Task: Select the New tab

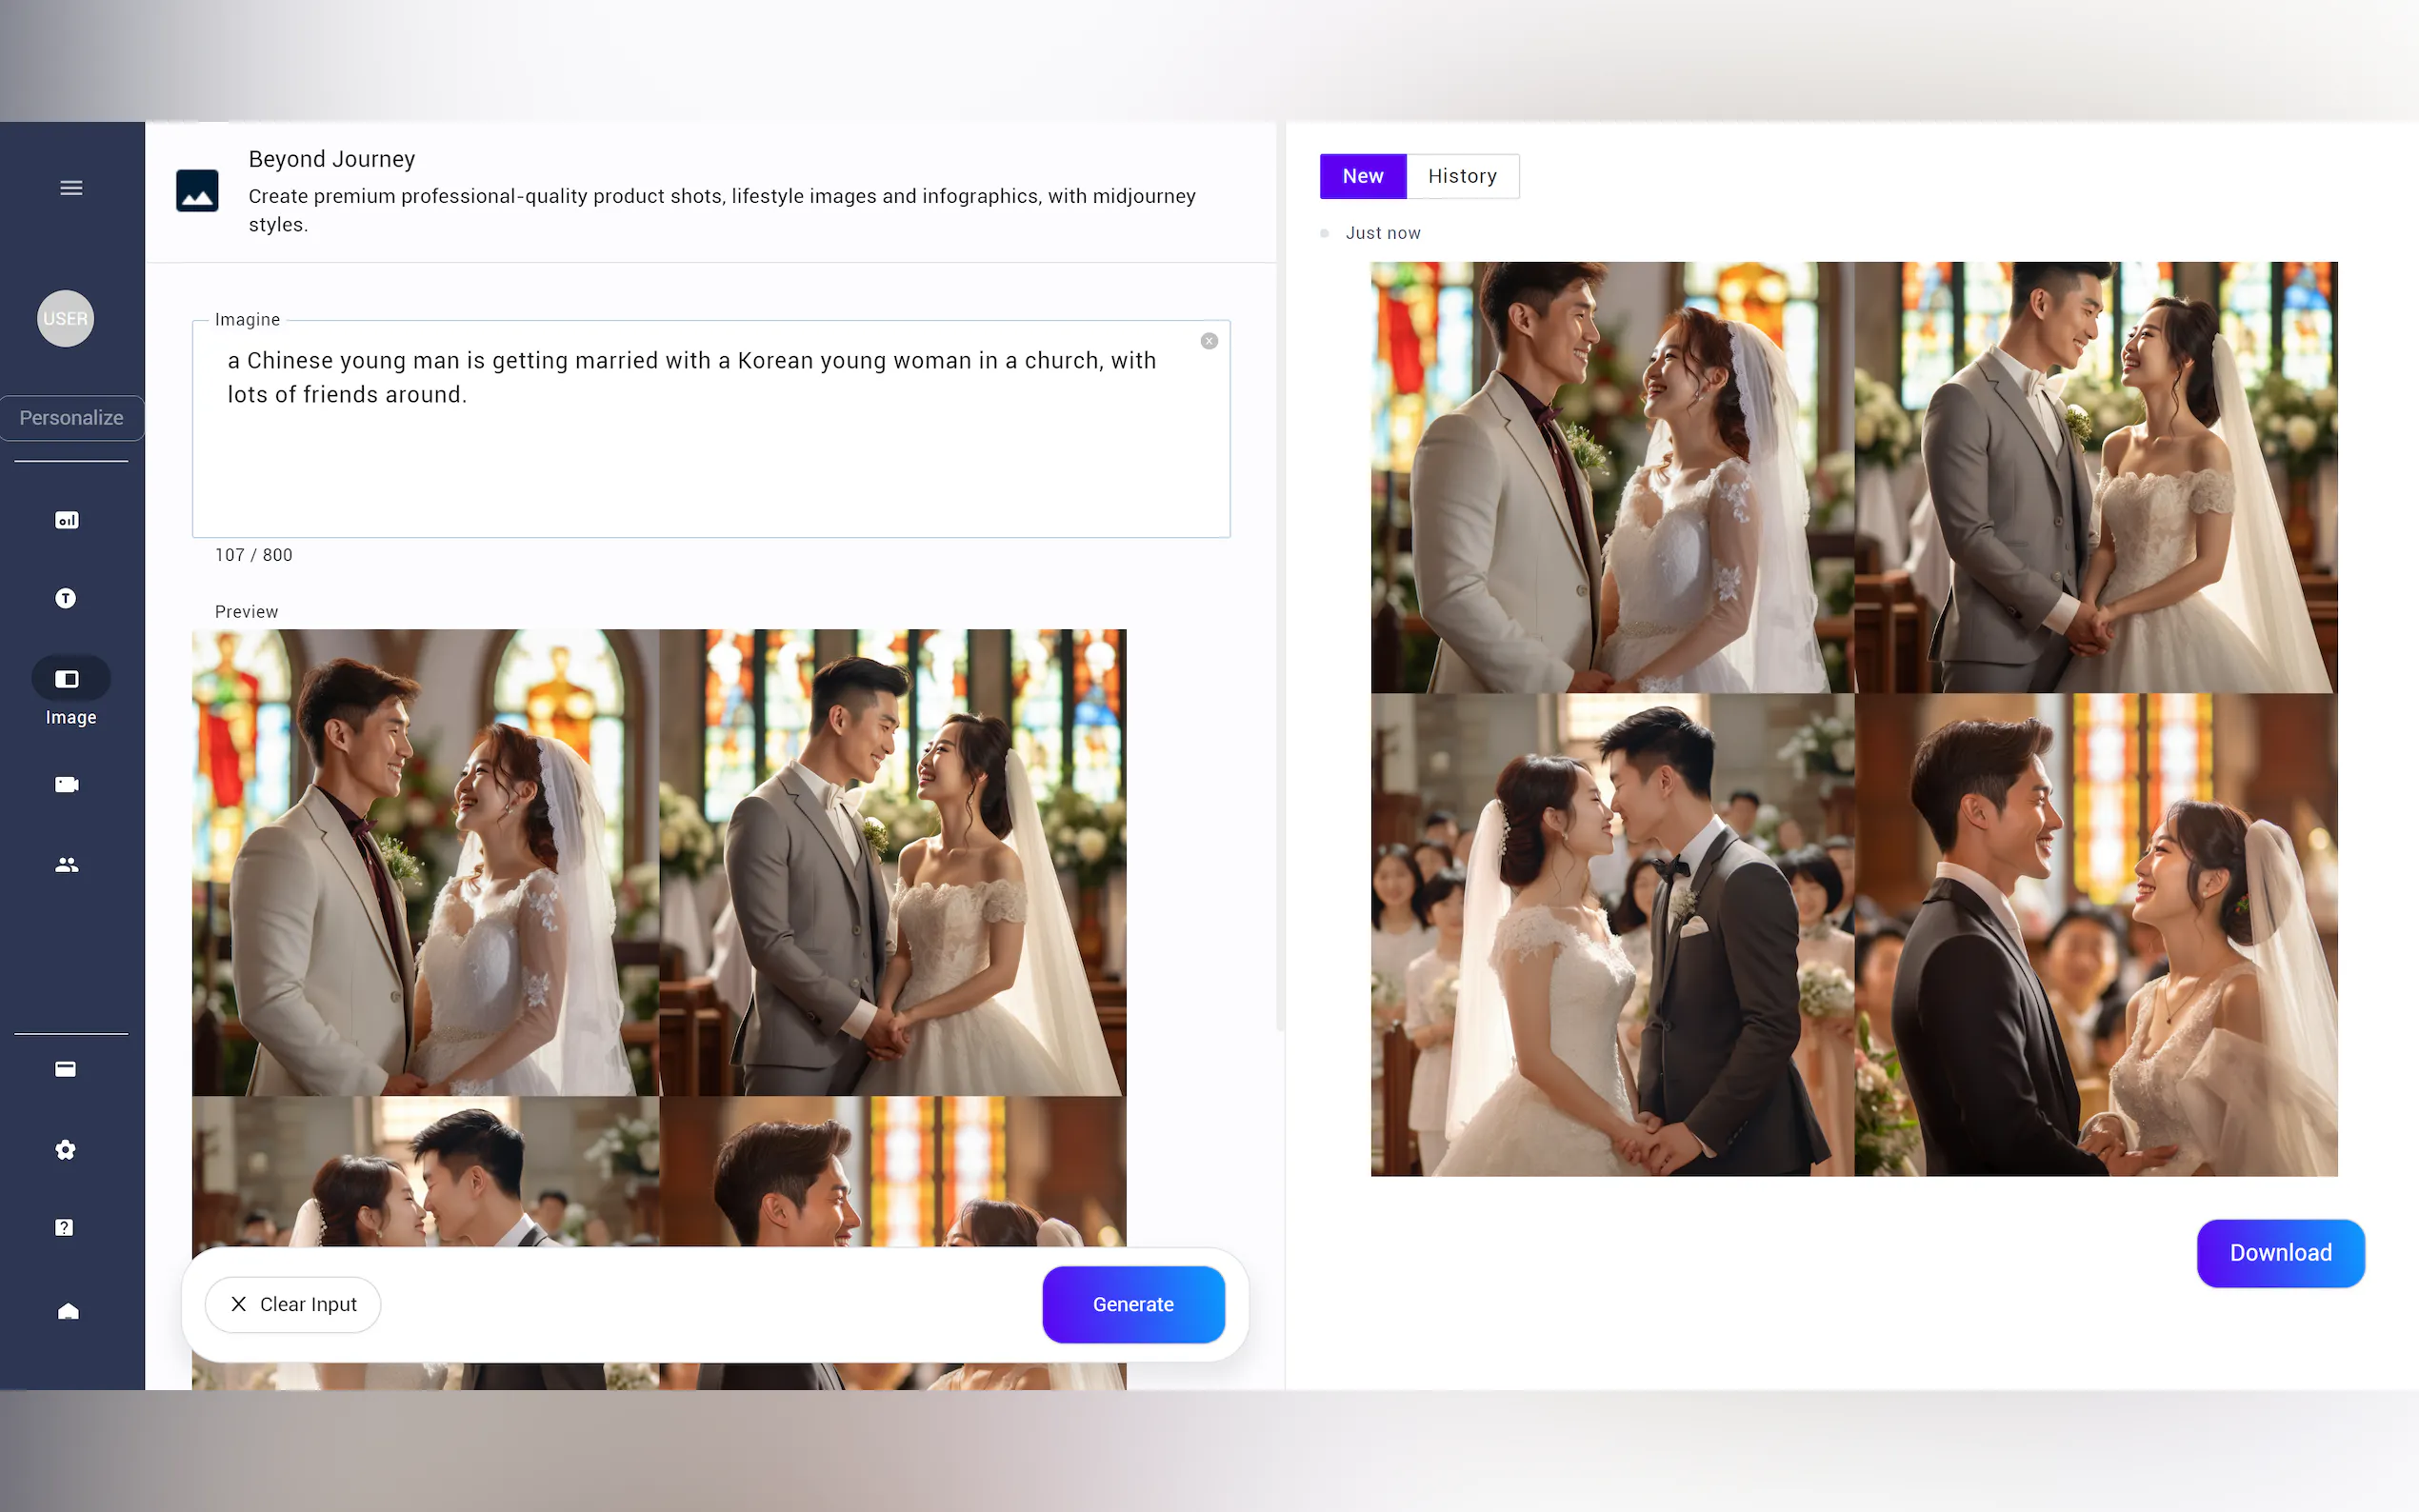Action: 1362,176
